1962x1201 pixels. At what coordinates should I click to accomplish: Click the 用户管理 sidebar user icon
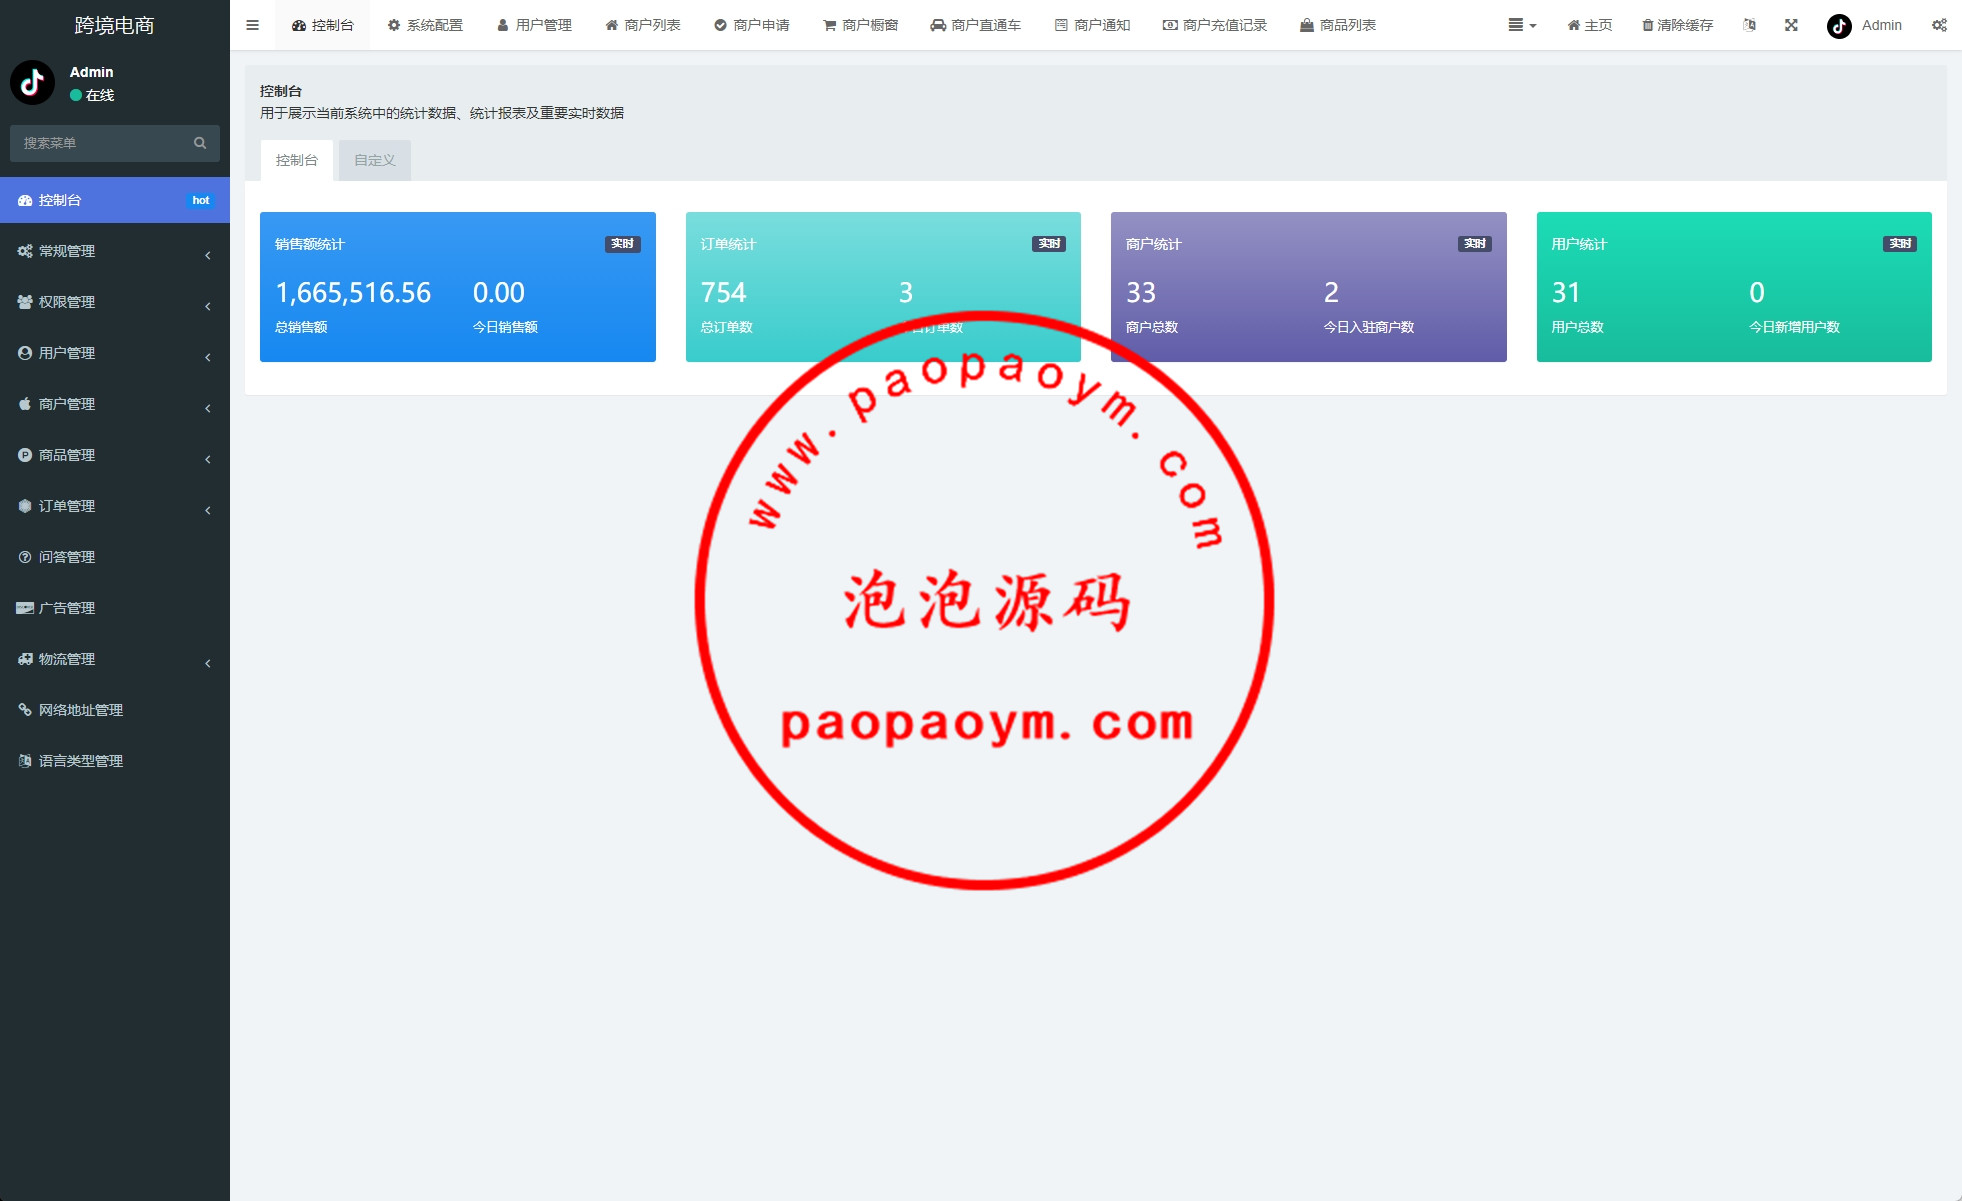(25, 353)
